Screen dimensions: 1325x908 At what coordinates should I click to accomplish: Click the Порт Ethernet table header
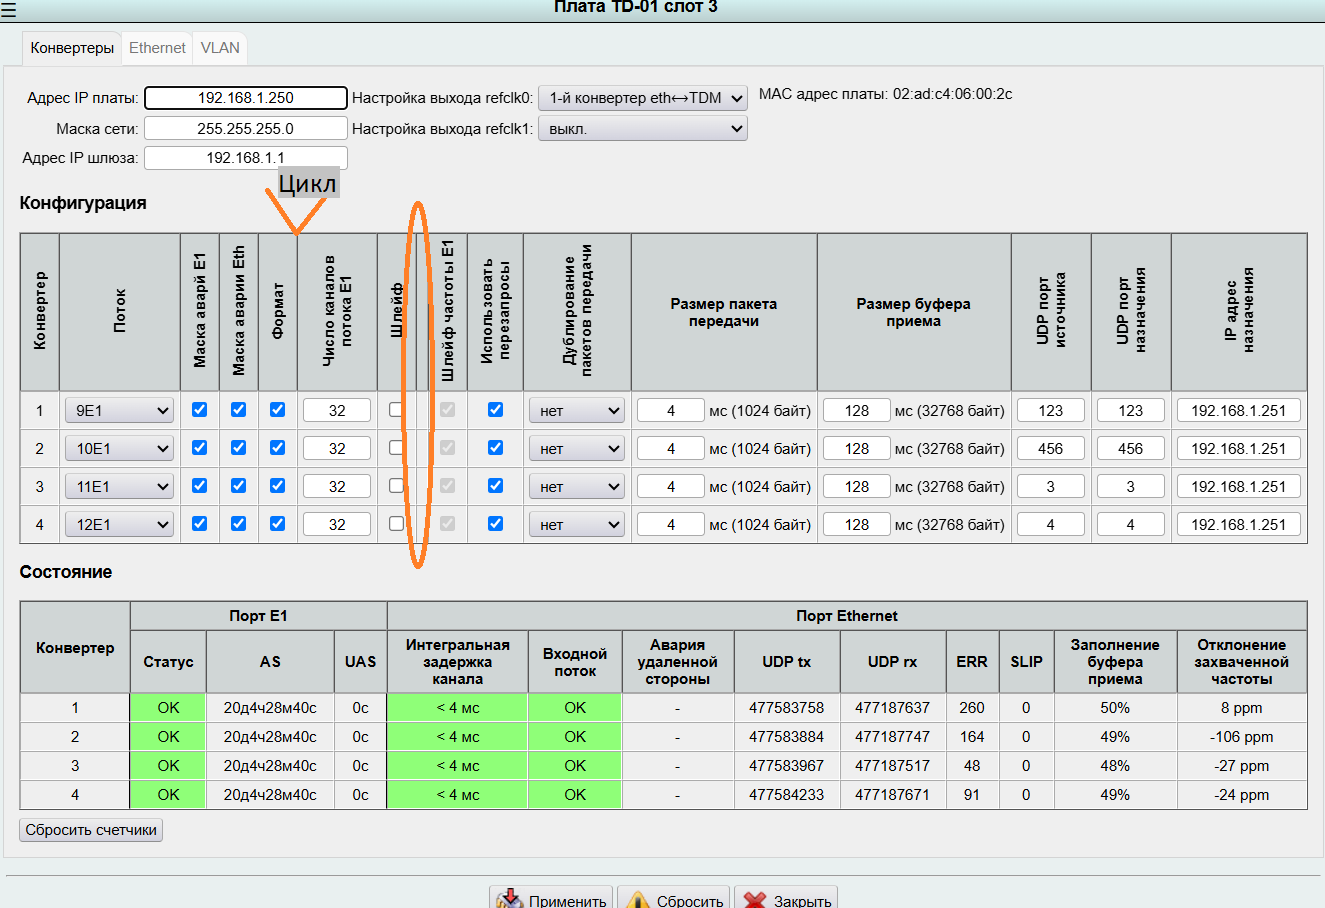(x=847, y=616)
